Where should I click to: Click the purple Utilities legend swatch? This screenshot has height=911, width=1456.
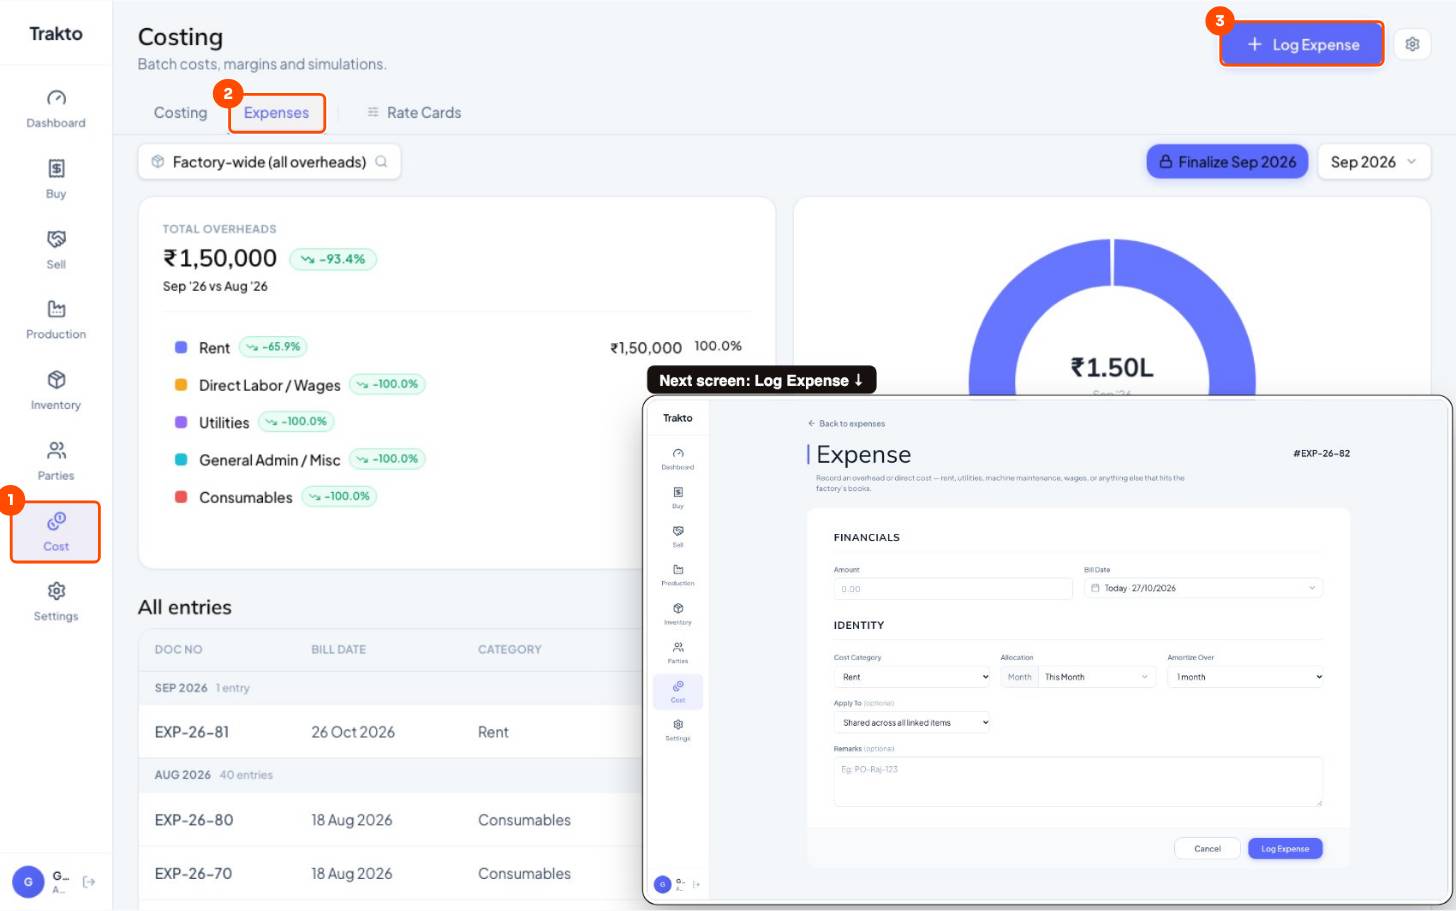181,422
